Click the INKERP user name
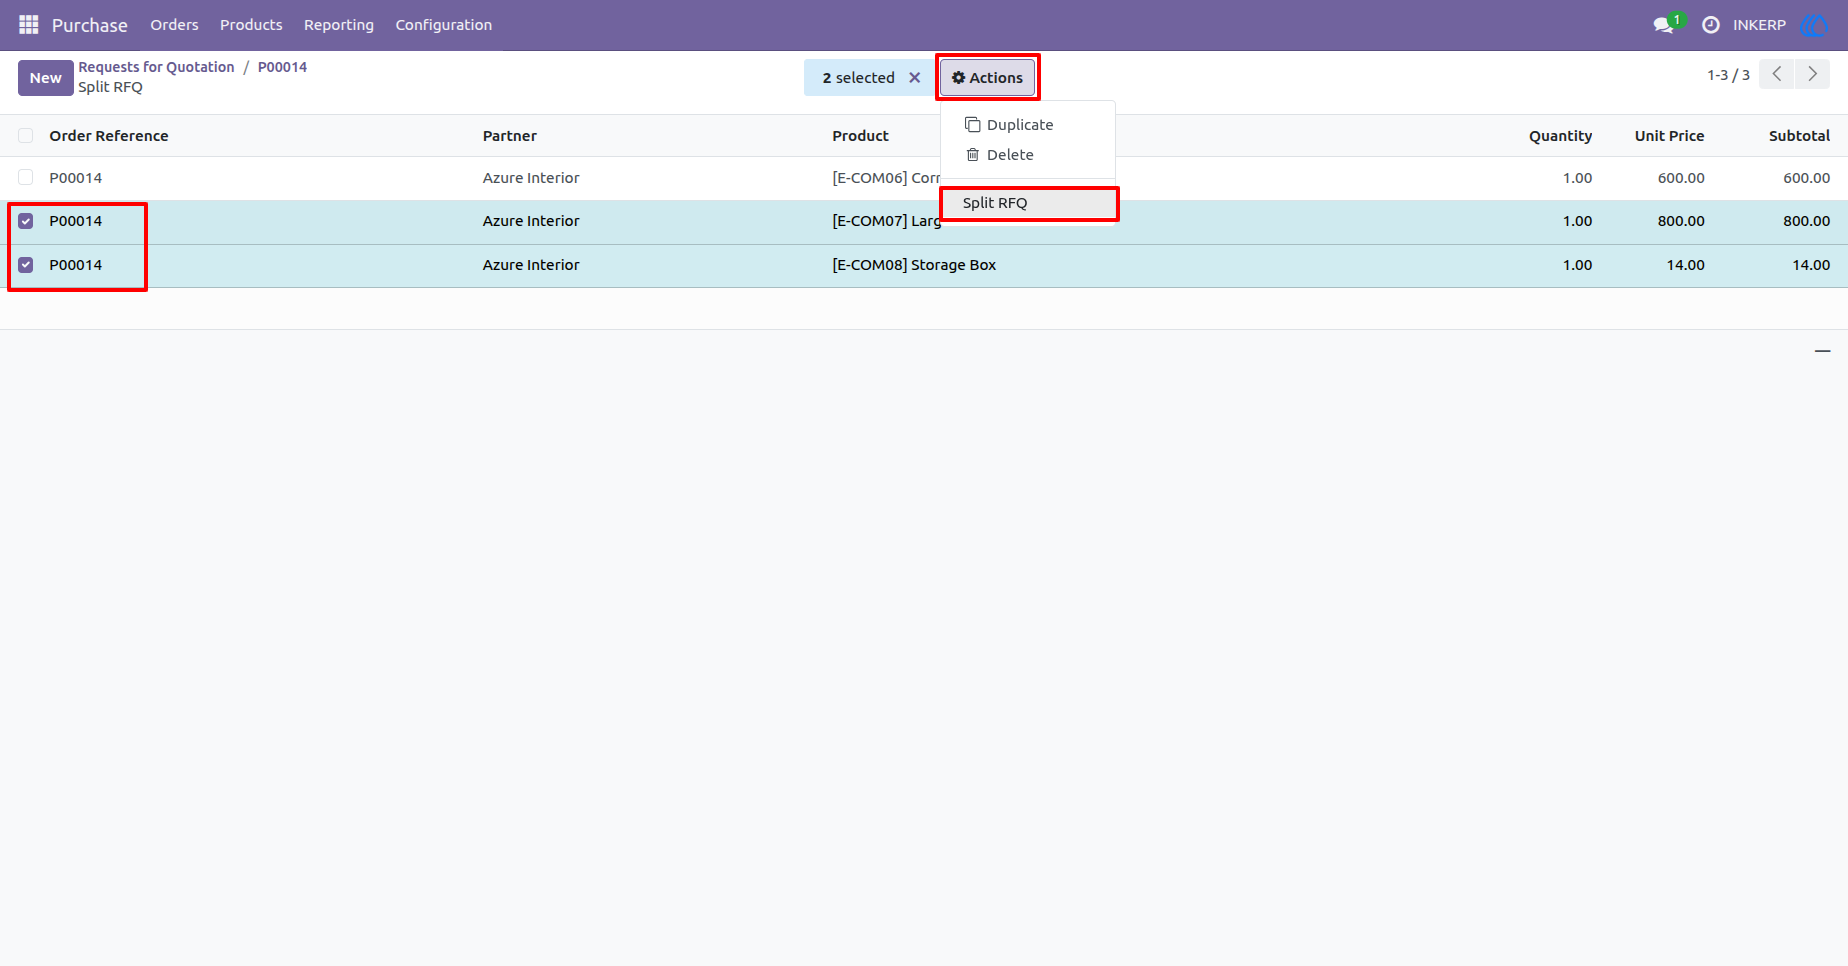Image resolution: width=1848 pixels, height=966 pixels. [x=1759, y=25]
